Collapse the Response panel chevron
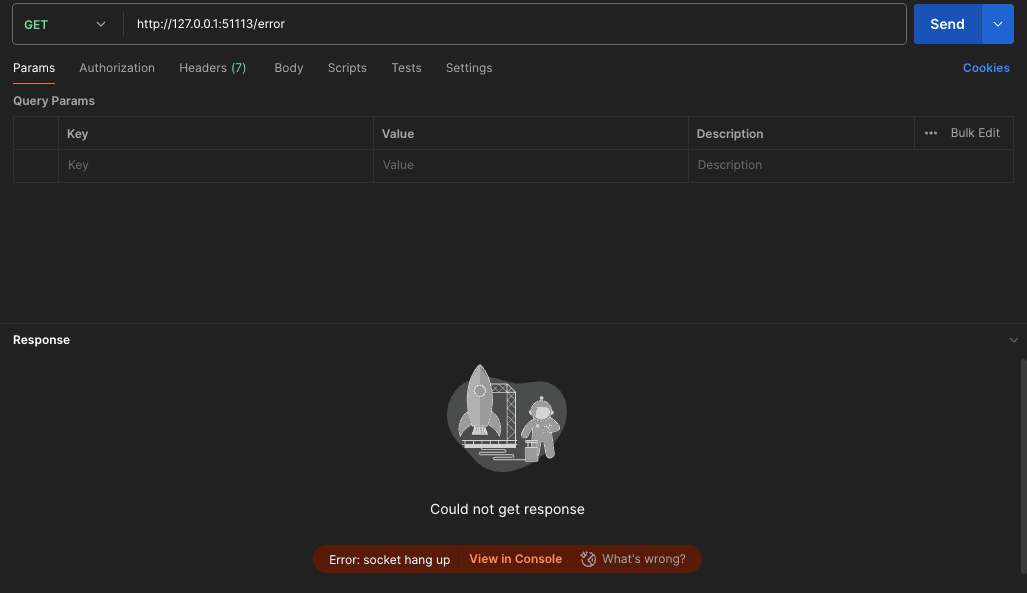This screenshot has width=1027, height=593. point(1013,340)
